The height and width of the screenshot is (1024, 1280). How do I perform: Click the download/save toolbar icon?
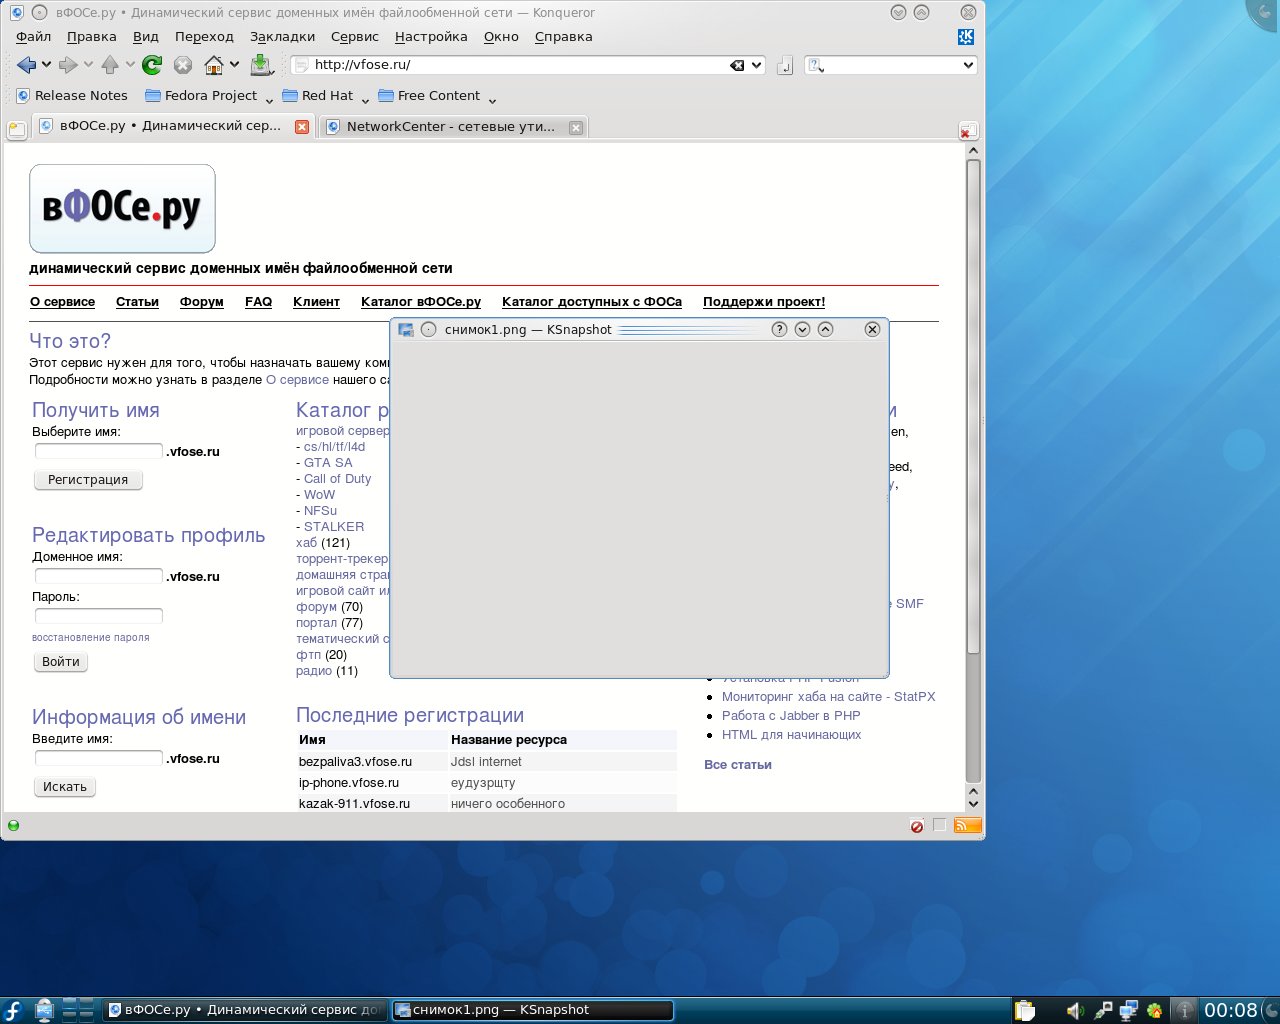260,65
